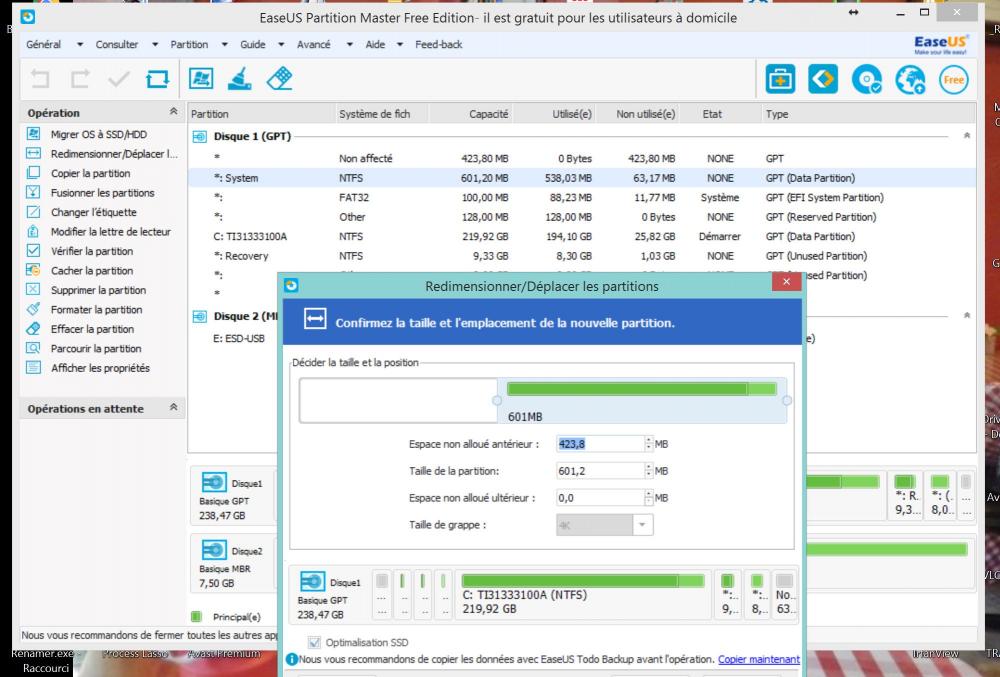Click stepper arrows for Espace non alloué antérieur
The width and height of the screenshot is (1000, 677).
click(648, 444)
